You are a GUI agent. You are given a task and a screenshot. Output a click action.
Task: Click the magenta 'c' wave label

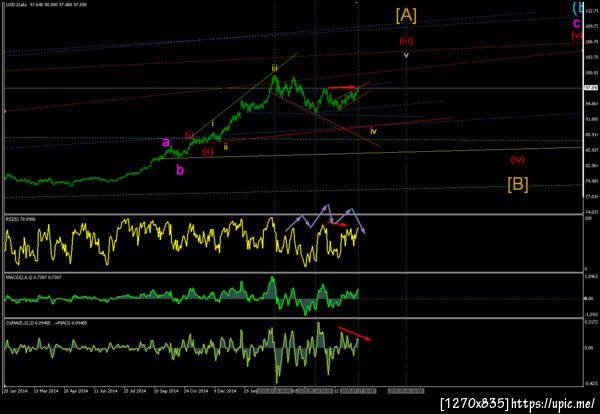pos(577,23)
